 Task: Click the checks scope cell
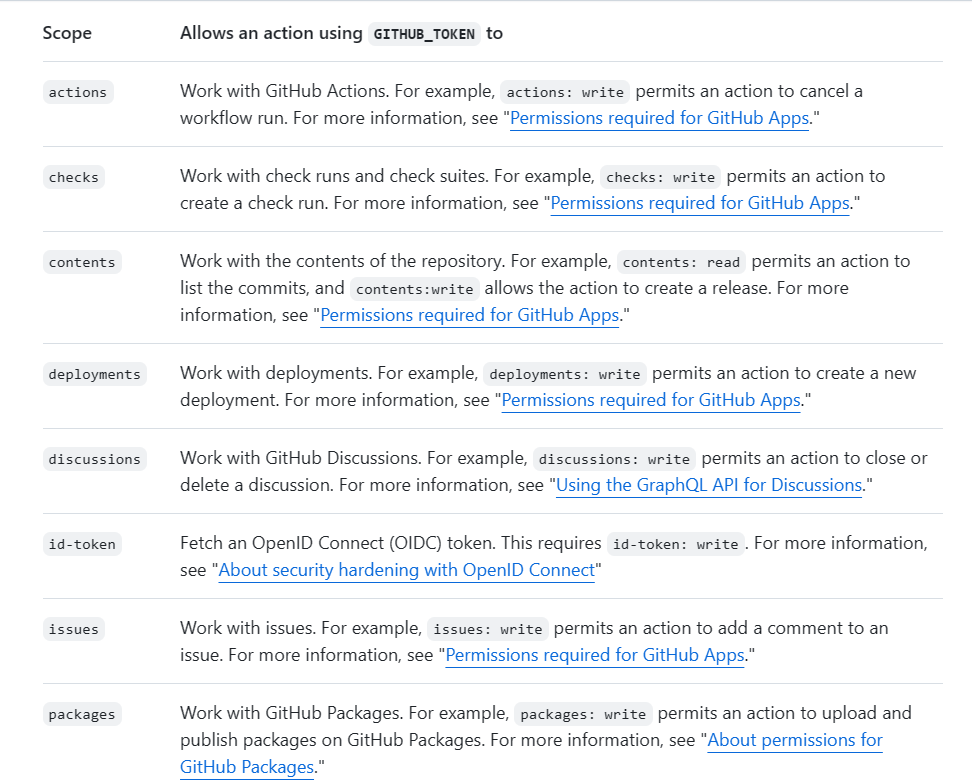pyautogui.click(x=74, y=177)
